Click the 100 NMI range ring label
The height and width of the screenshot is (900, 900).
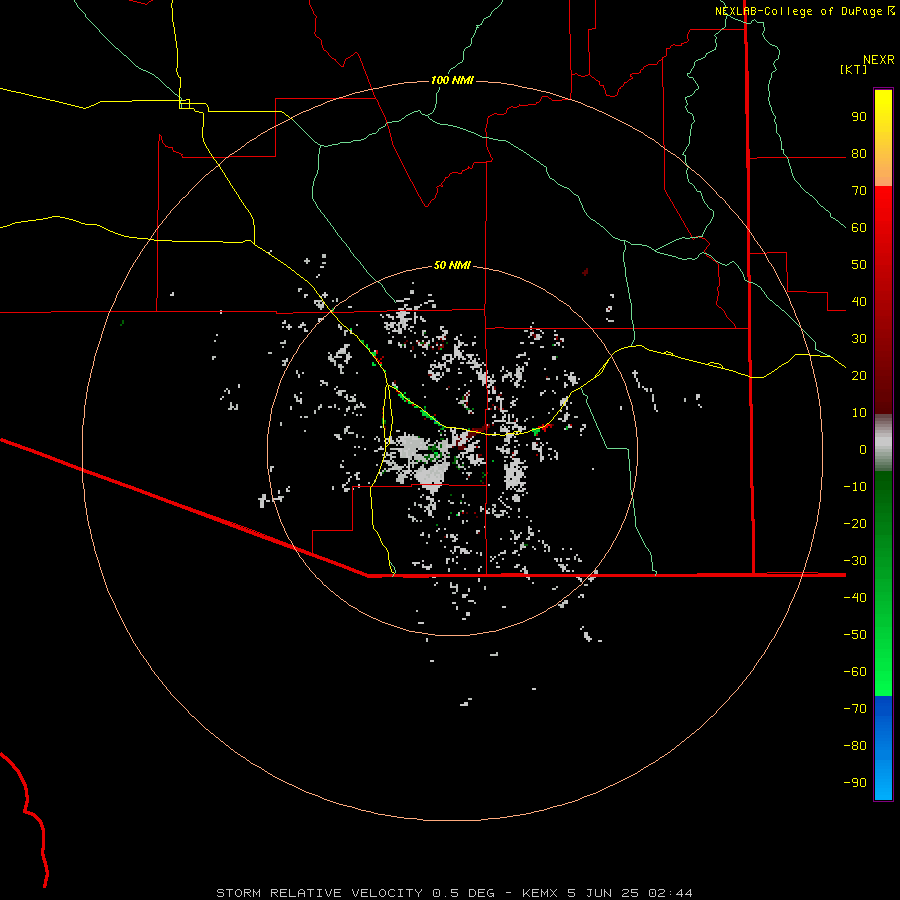tap(452, 80)
